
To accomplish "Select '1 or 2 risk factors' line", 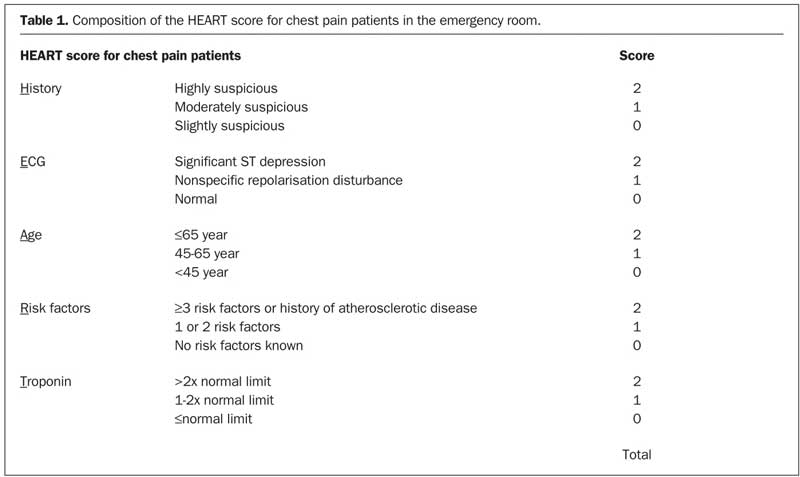I will pyautogui.click(x=228, y=327).
